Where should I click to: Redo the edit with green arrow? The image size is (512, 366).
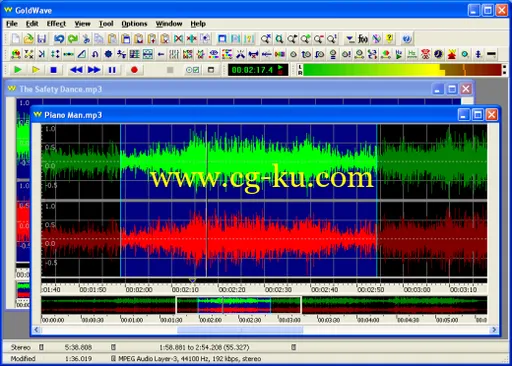tap(73, 39)
